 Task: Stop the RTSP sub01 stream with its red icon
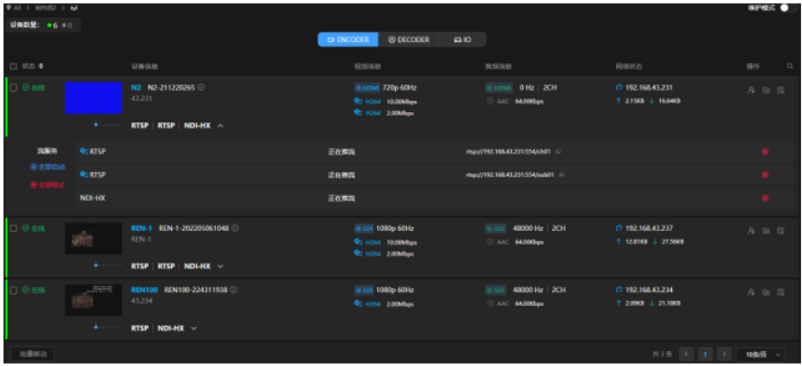tap(765, 175)
